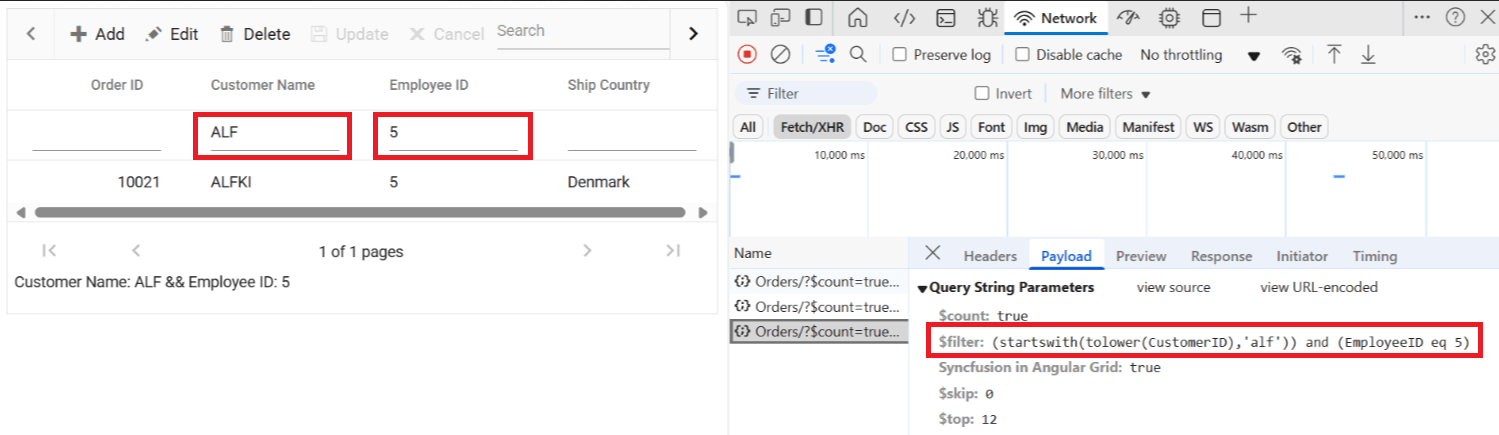1499x435 pixels.
Task: Open the Application tool icon
Action: click(1211, 17)
